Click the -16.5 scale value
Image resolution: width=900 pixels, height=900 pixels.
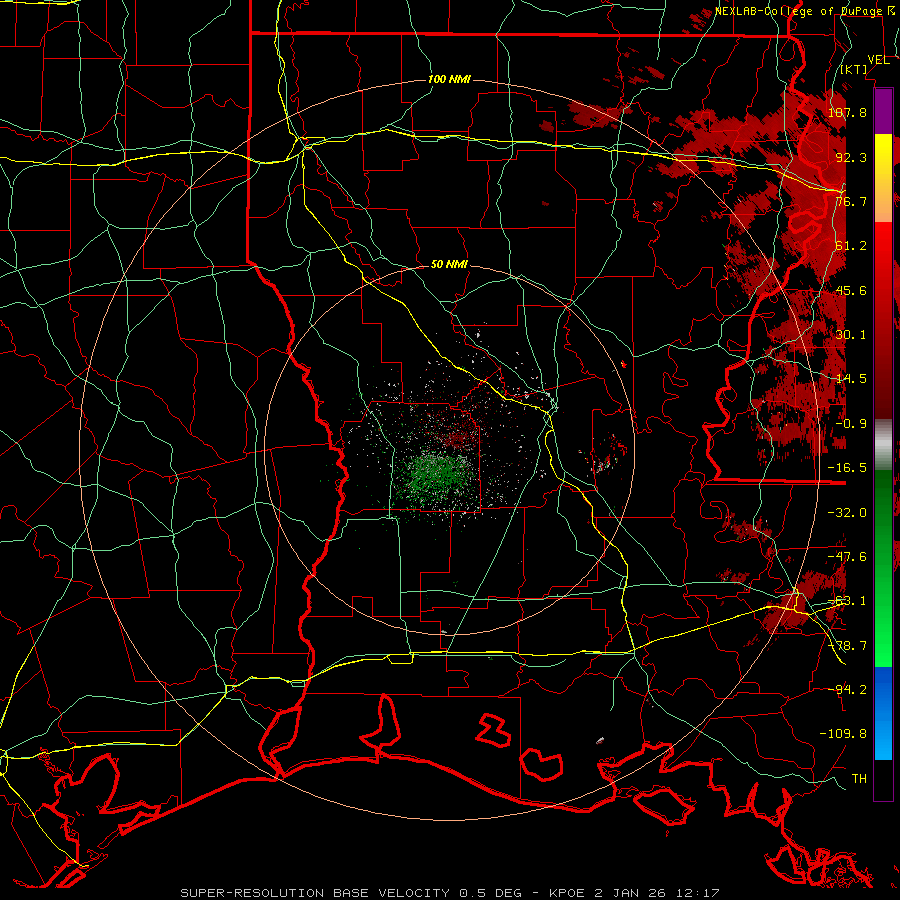click(847, 468)
